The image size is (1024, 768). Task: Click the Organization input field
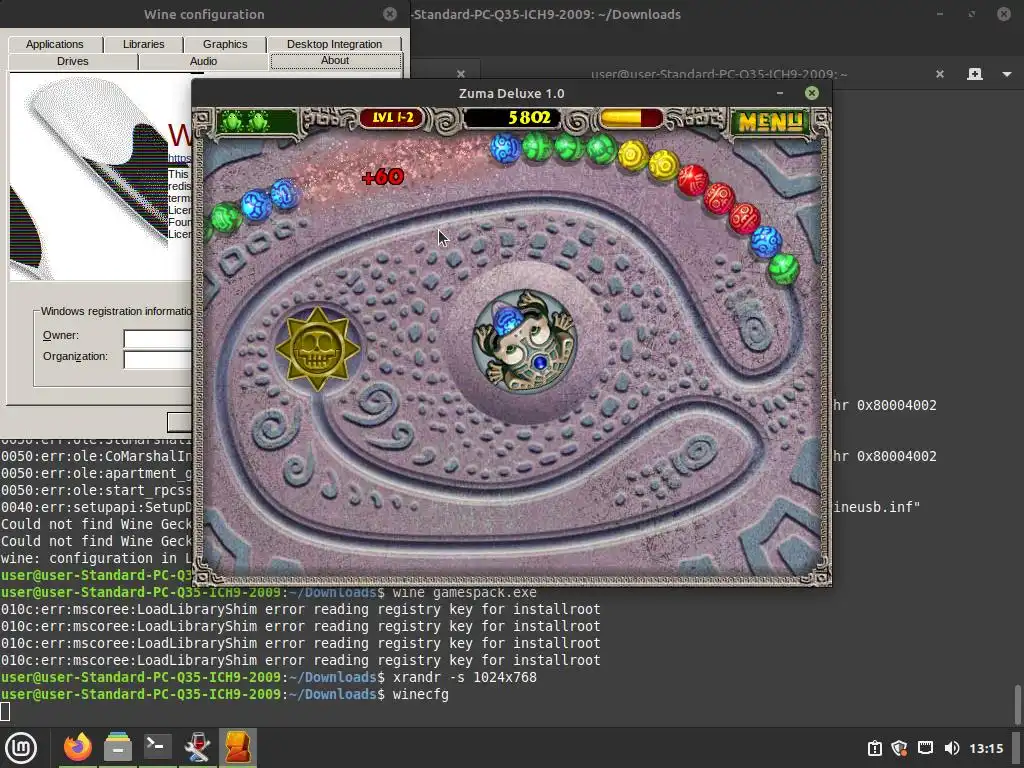coord(157,360)
